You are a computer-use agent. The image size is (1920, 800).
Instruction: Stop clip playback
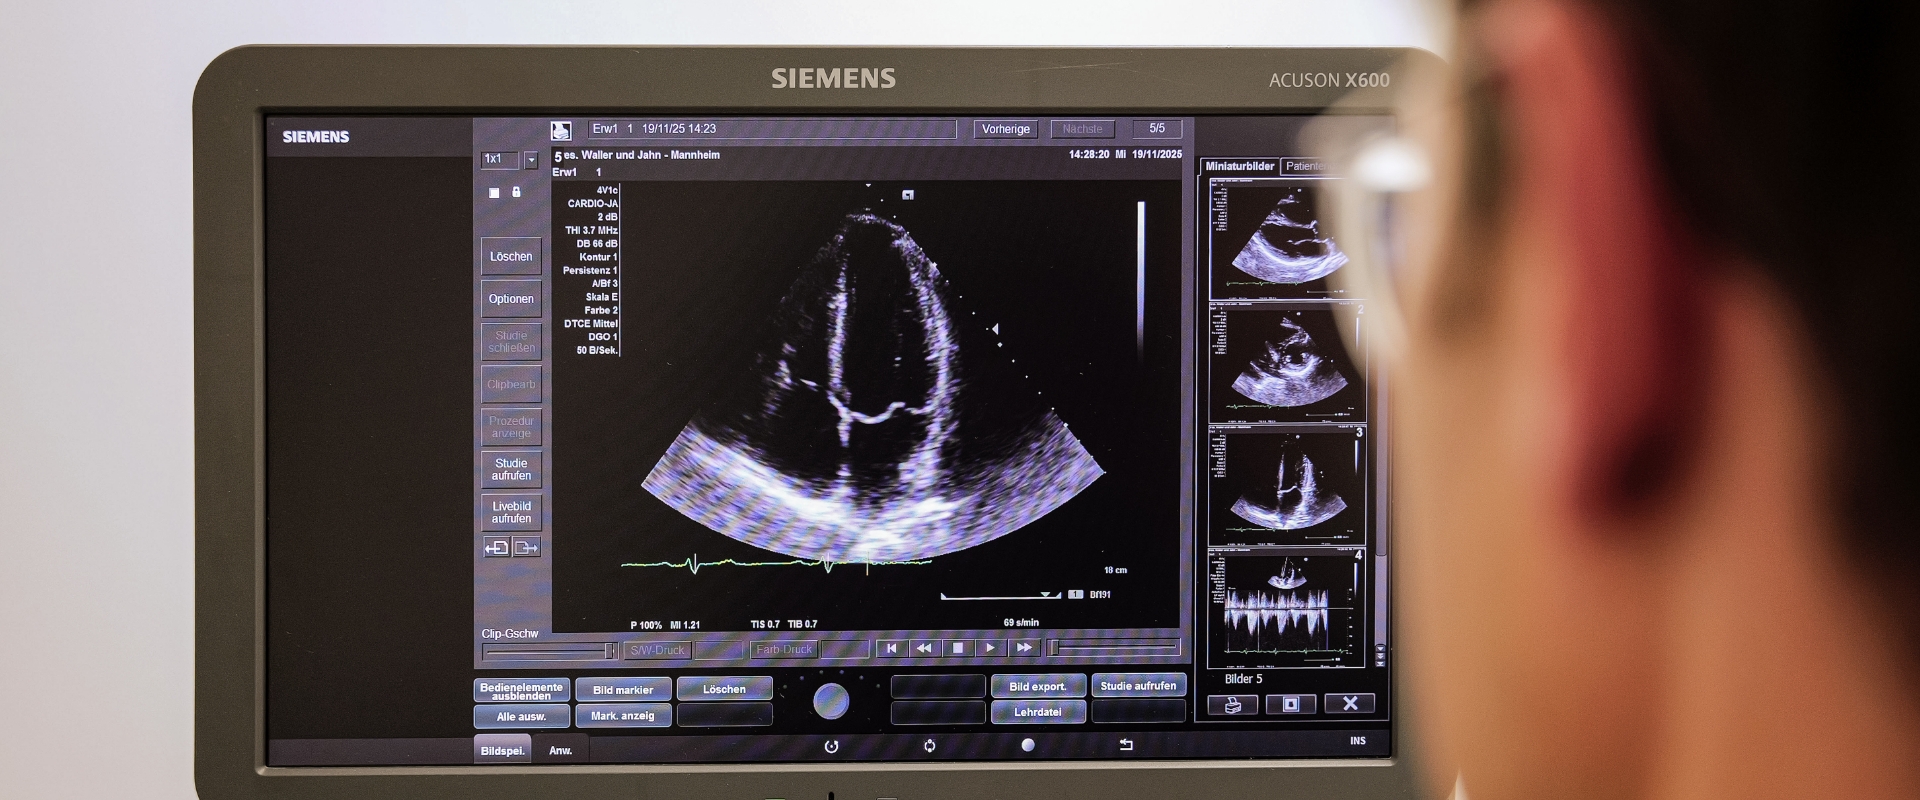(x=958, y=649)
